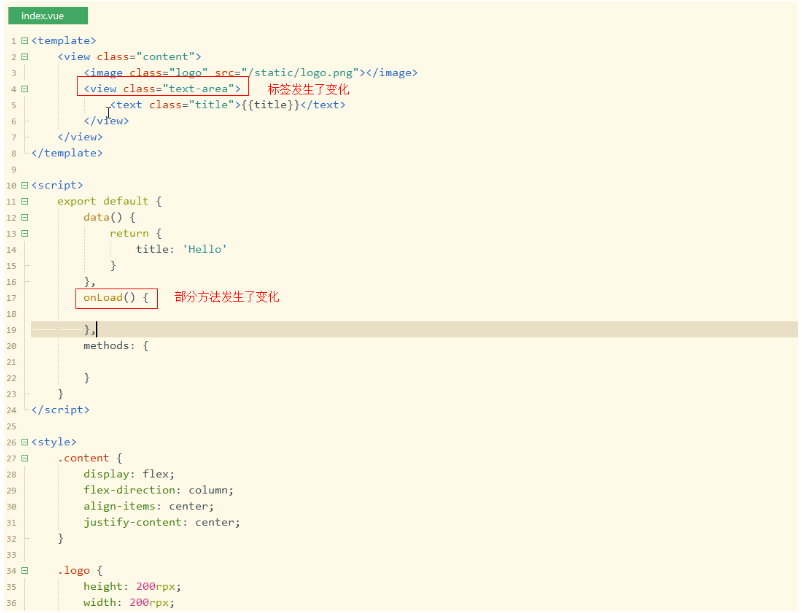
Task: Collapse the script block on line 10
Action: click(x=25, y=185)
